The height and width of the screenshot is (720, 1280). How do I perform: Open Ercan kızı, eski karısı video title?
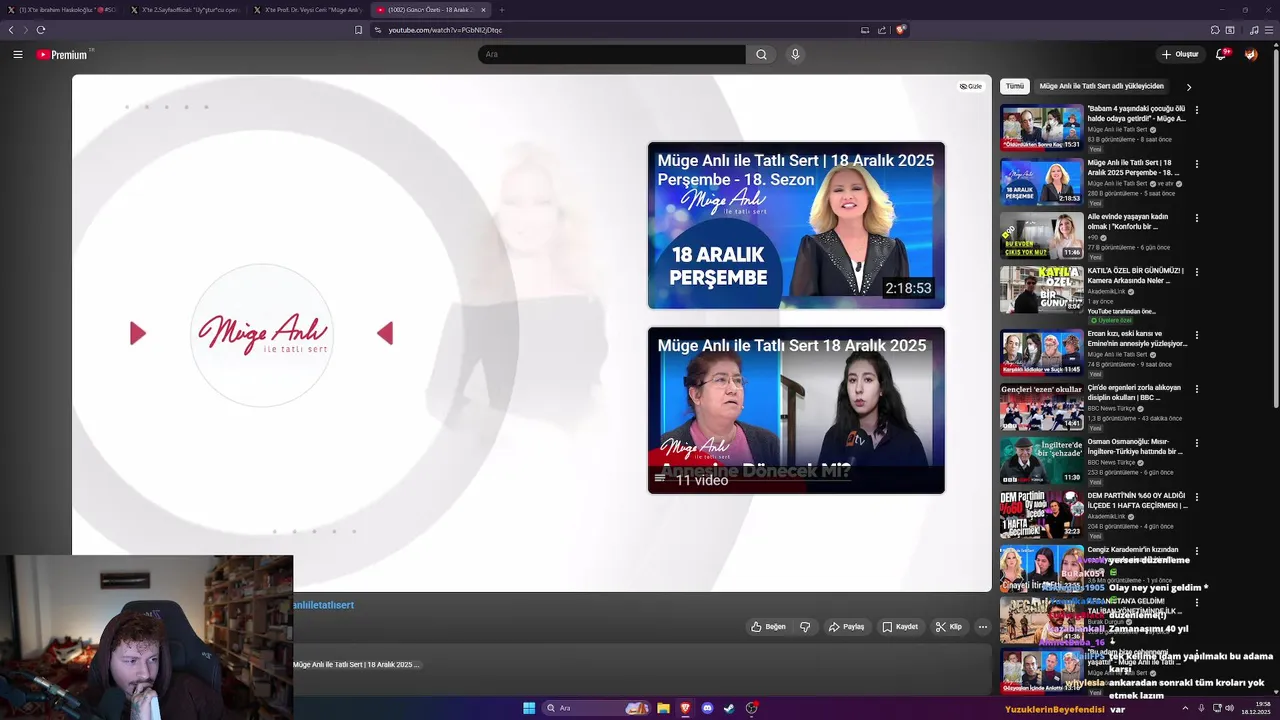(1137, 338)
